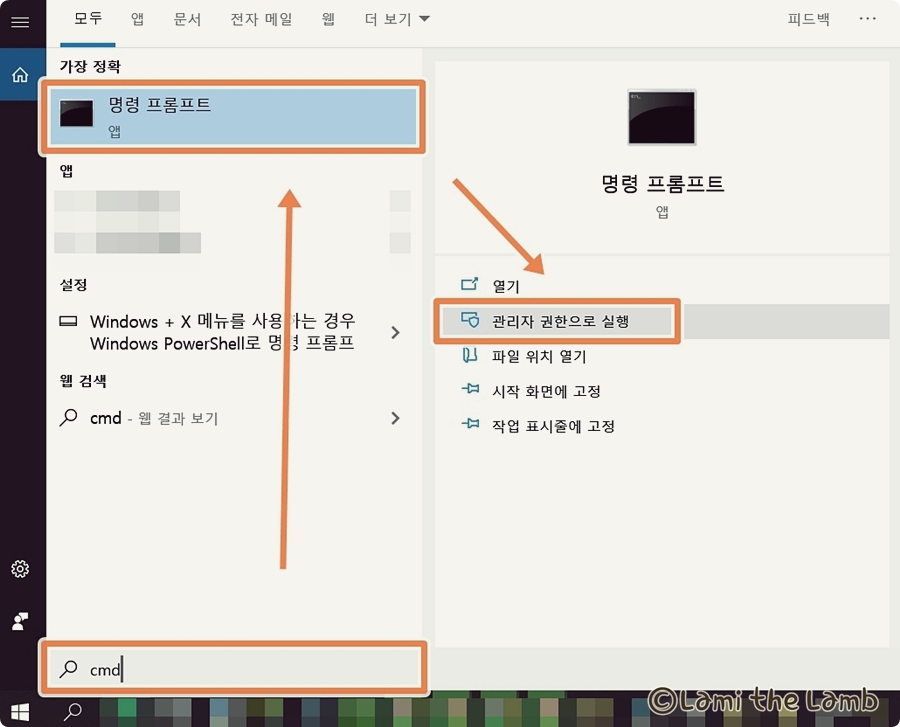The width and height of the screenshot is (900, 727).
Task: Click the Home icon in the sidebar
Action: click(20, 75)
